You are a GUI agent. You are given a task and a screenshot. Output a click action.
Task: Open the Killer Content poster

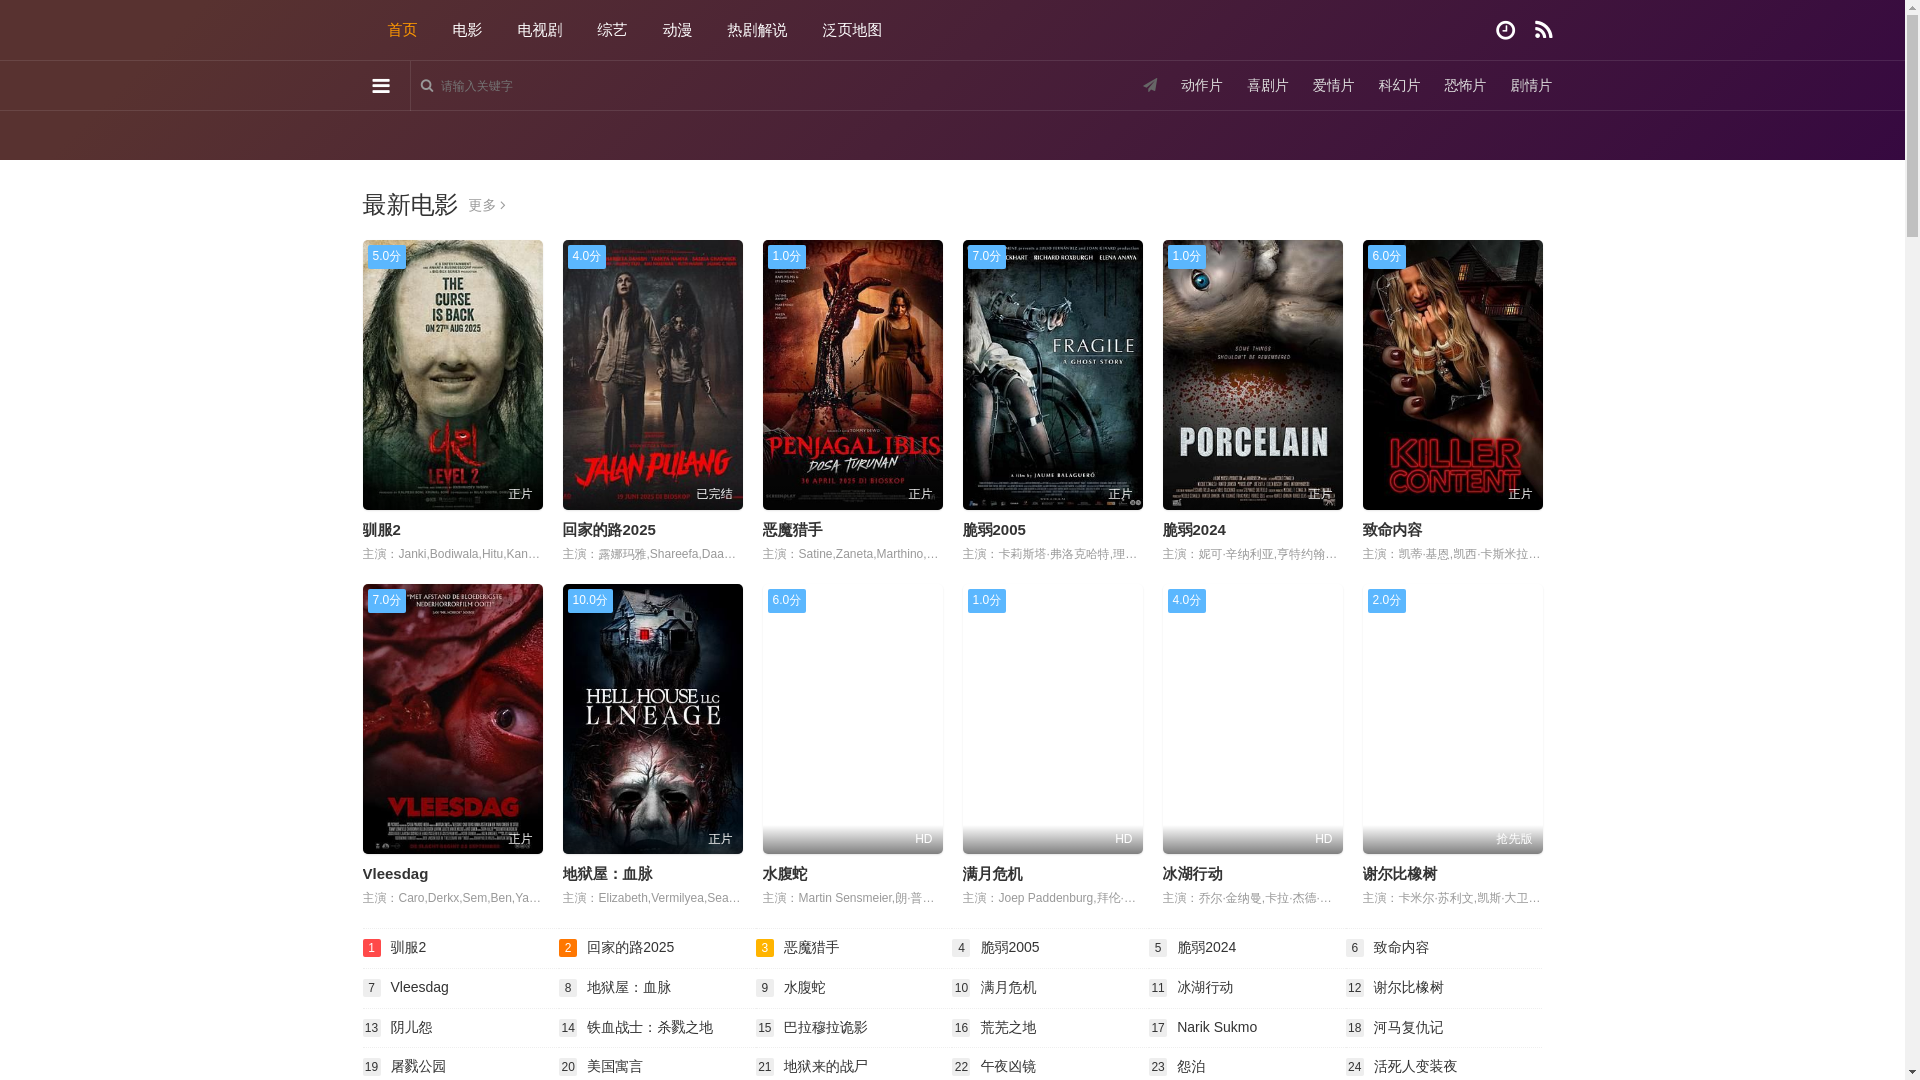(x=1453, y=375)
